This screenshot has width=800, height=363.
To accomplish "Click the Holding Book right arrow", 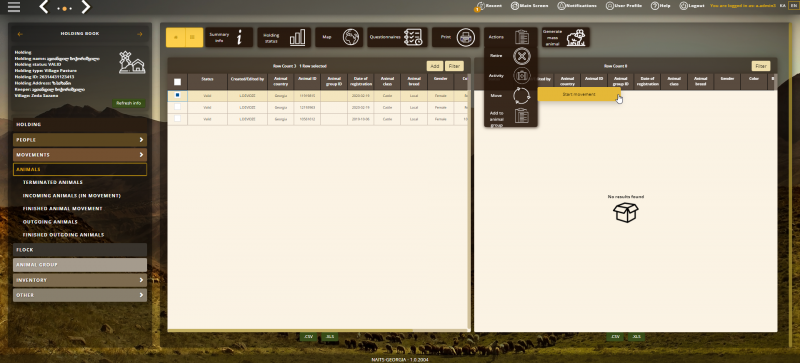I will tap(139, 34).
